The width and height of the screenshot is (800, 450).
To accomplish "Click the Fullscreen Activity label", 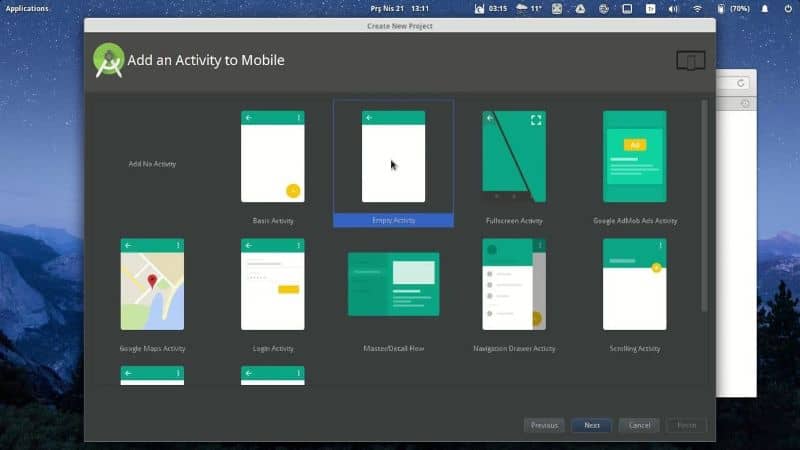I will 514,221.
